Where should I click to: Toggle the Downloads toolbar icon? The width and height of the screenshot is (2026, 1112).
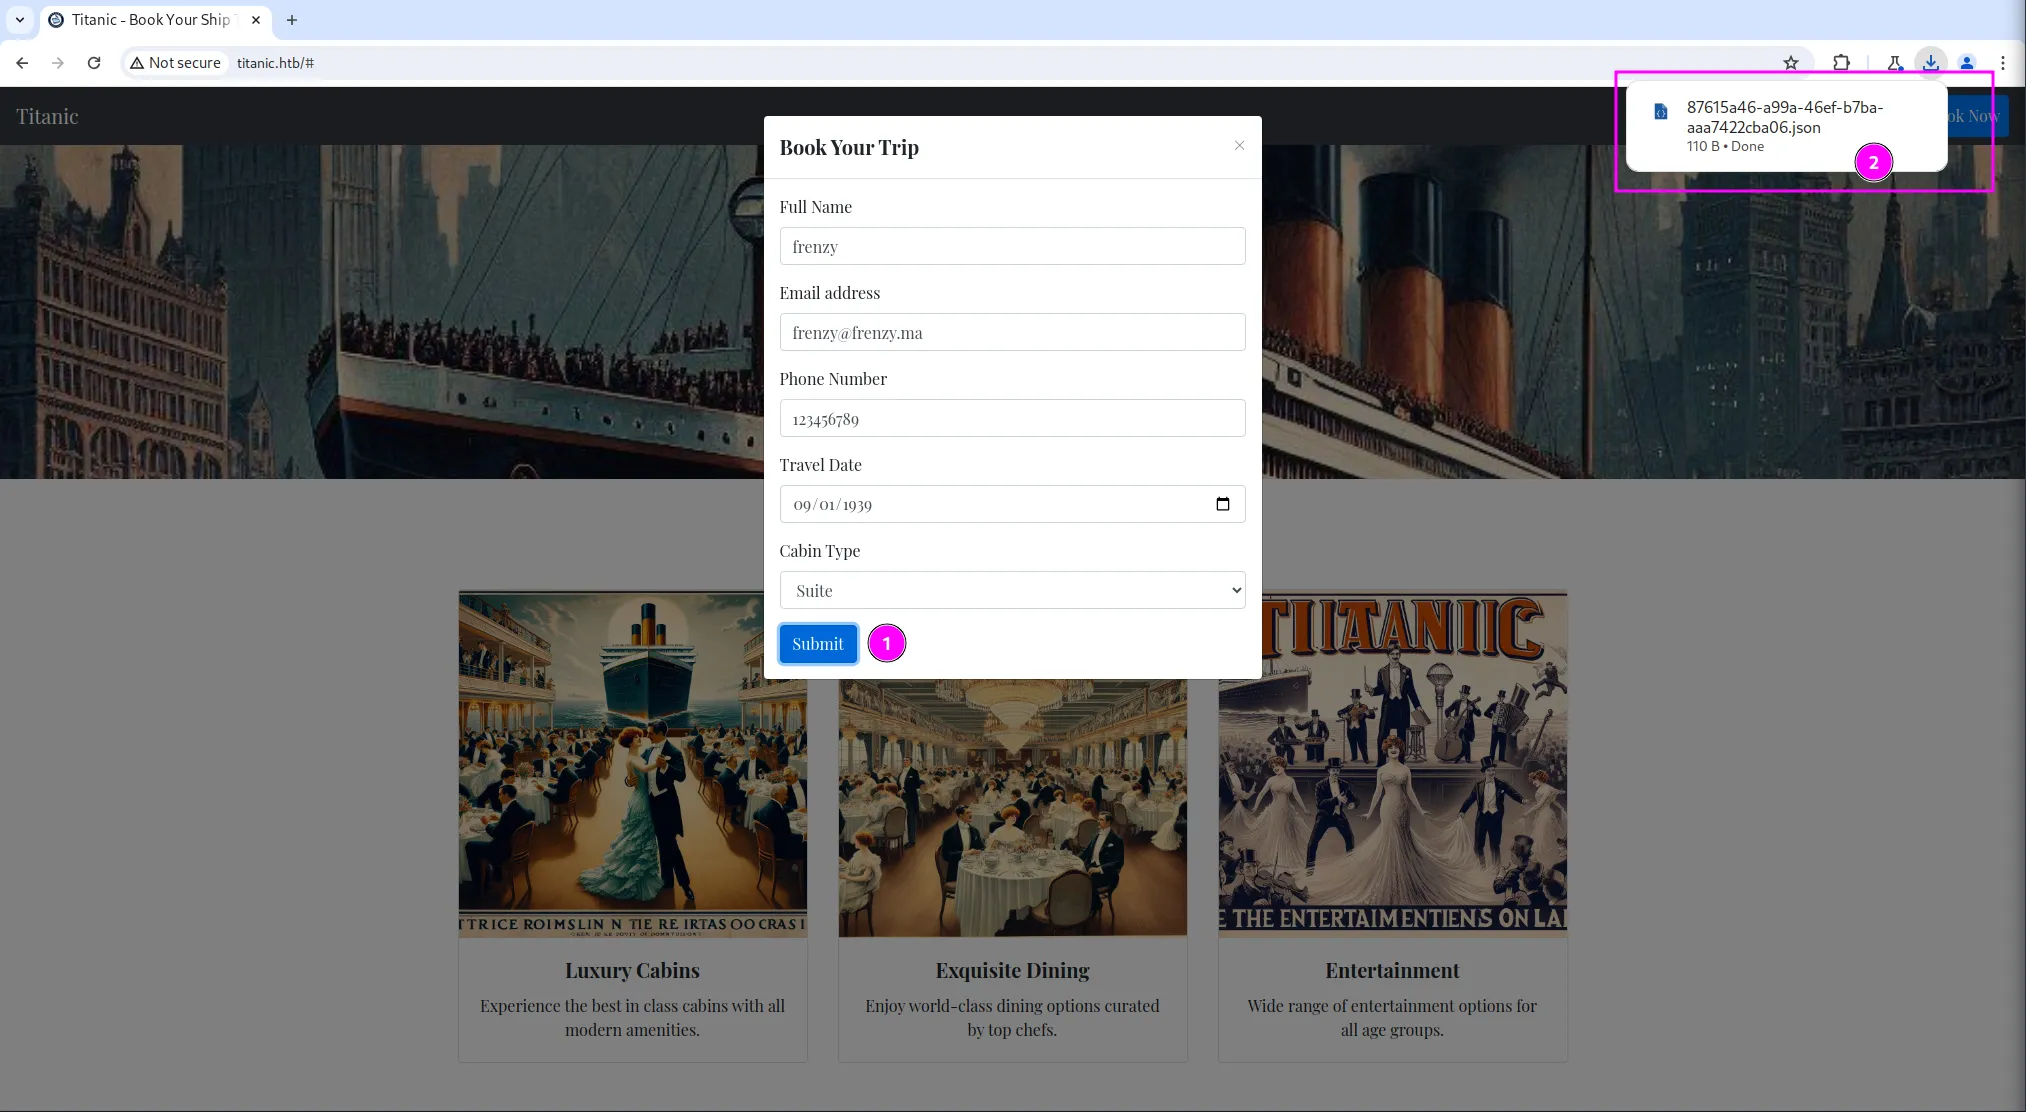tap(1931, 63)
